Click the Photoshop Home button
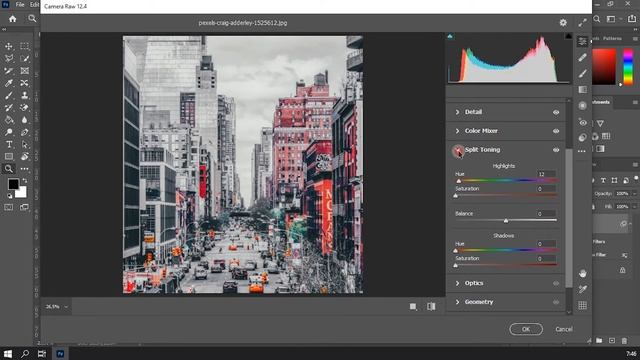 pos(13,19)
